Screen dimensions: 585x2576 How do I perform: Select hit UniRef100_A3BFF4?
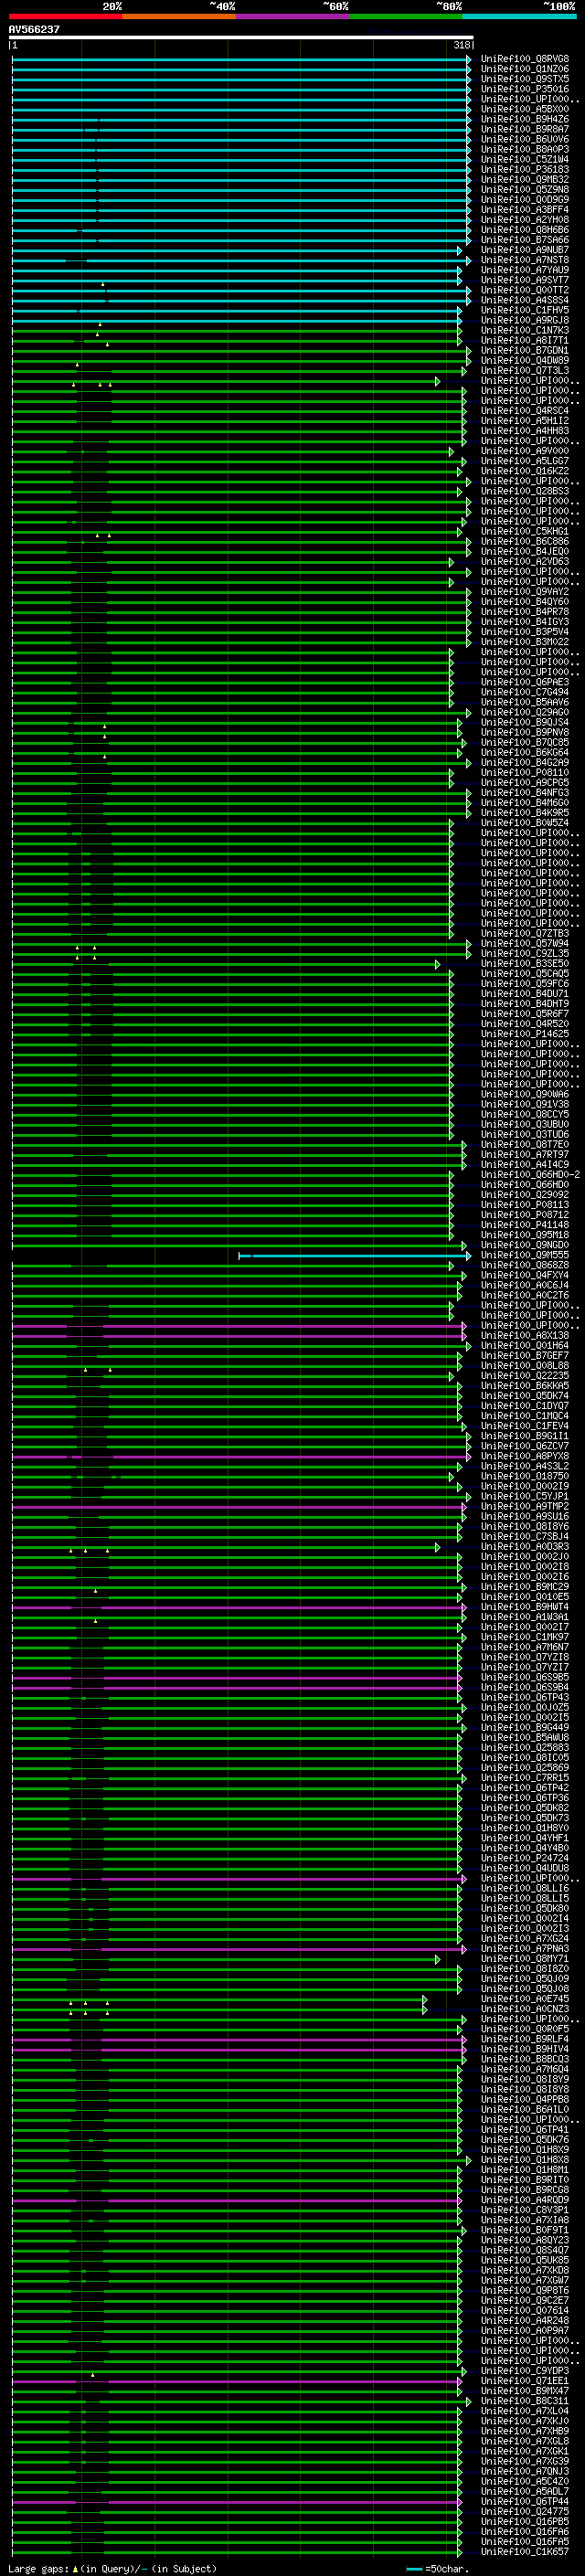tap(525, 210)
